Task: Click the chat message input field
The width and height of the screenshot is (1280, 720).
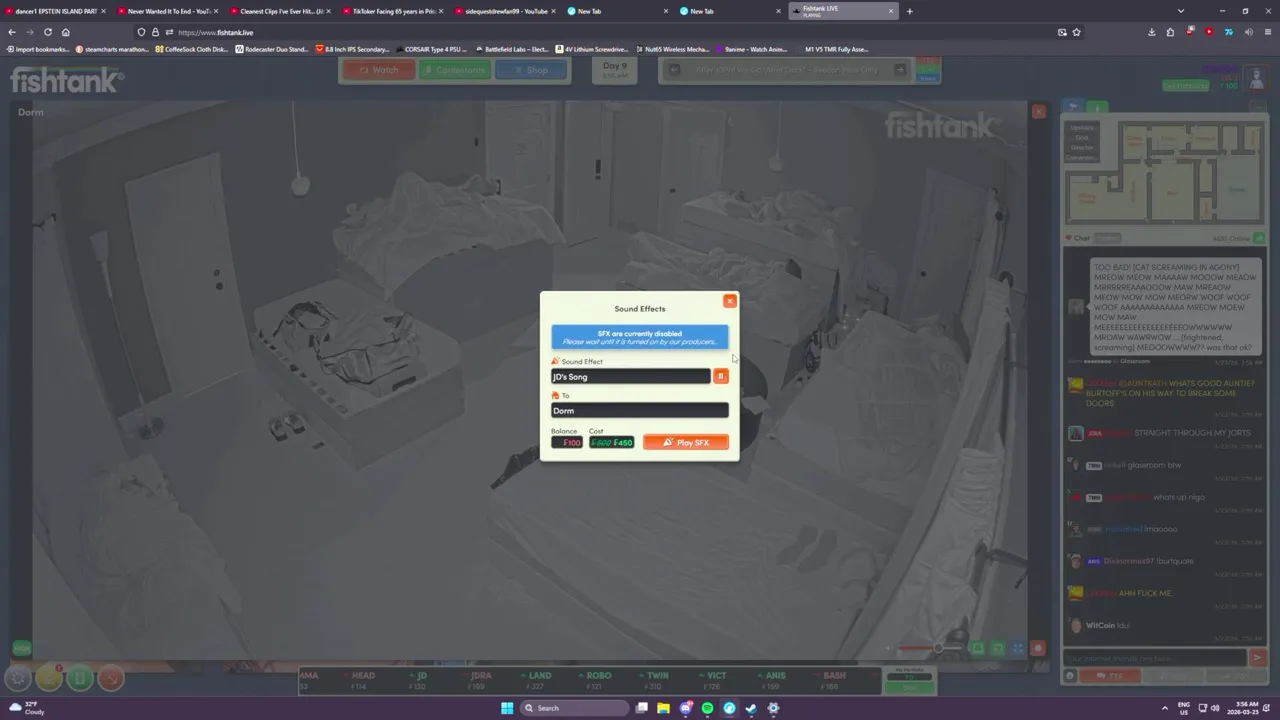Action: point(1154,658)
